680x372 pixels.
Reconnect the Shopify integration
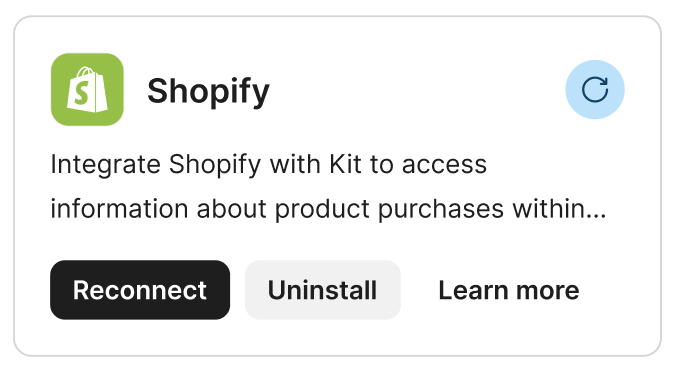click(140, 290)
